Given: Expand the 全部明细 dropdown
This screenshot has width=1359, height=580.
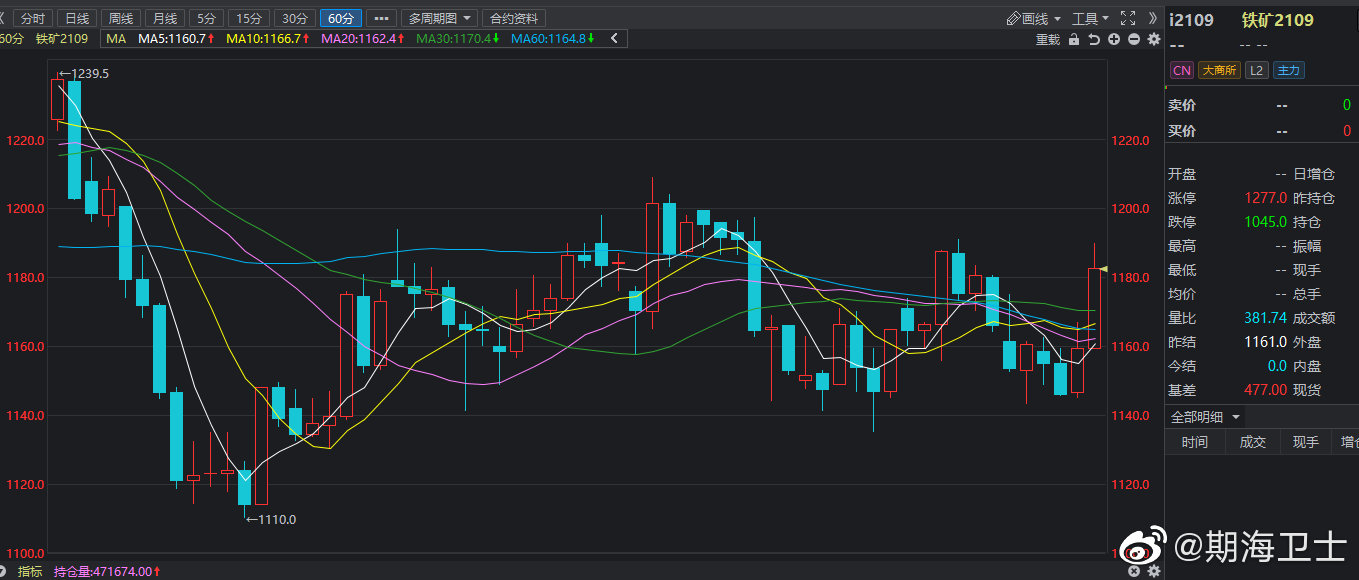Looking at the screenshot, I should pyautogui.click(x=1205, y=417).
